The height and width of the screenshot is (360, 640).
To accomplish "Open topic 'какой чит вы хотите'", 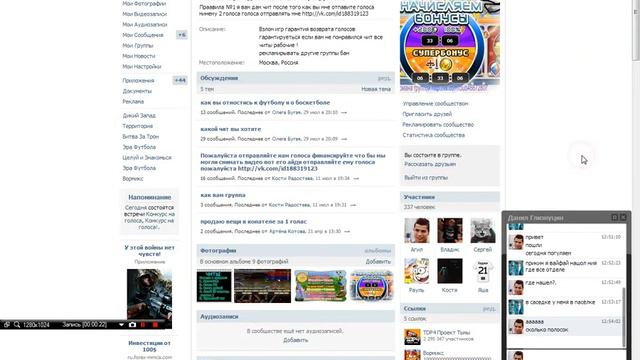I will click(x=231, y=129).
